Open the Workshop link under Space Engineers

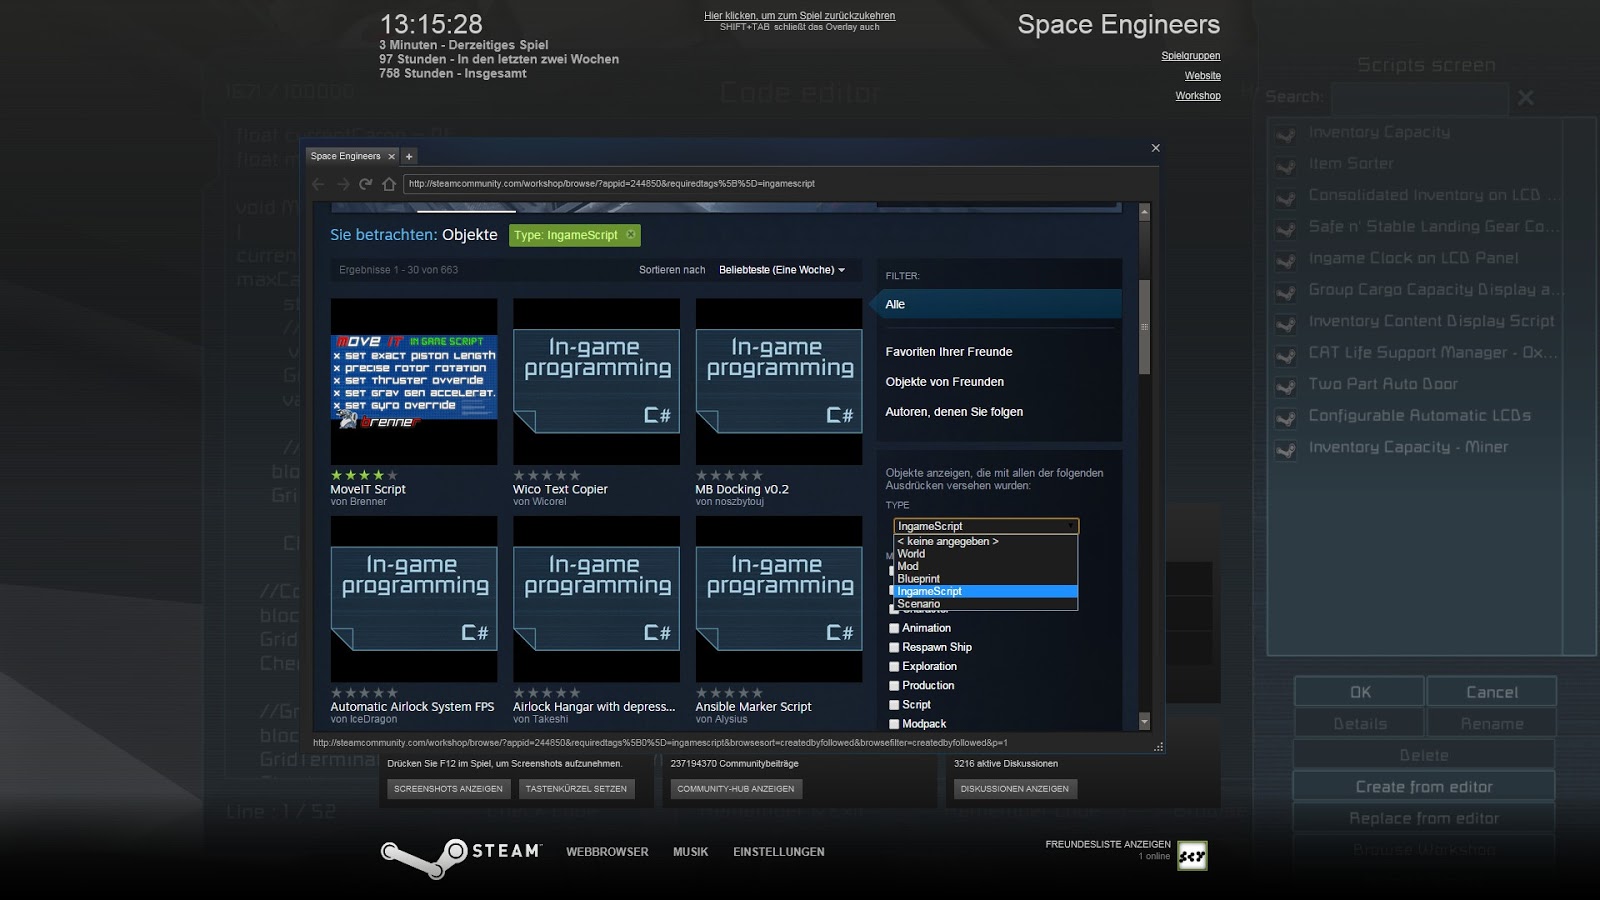click(1198, 96)
